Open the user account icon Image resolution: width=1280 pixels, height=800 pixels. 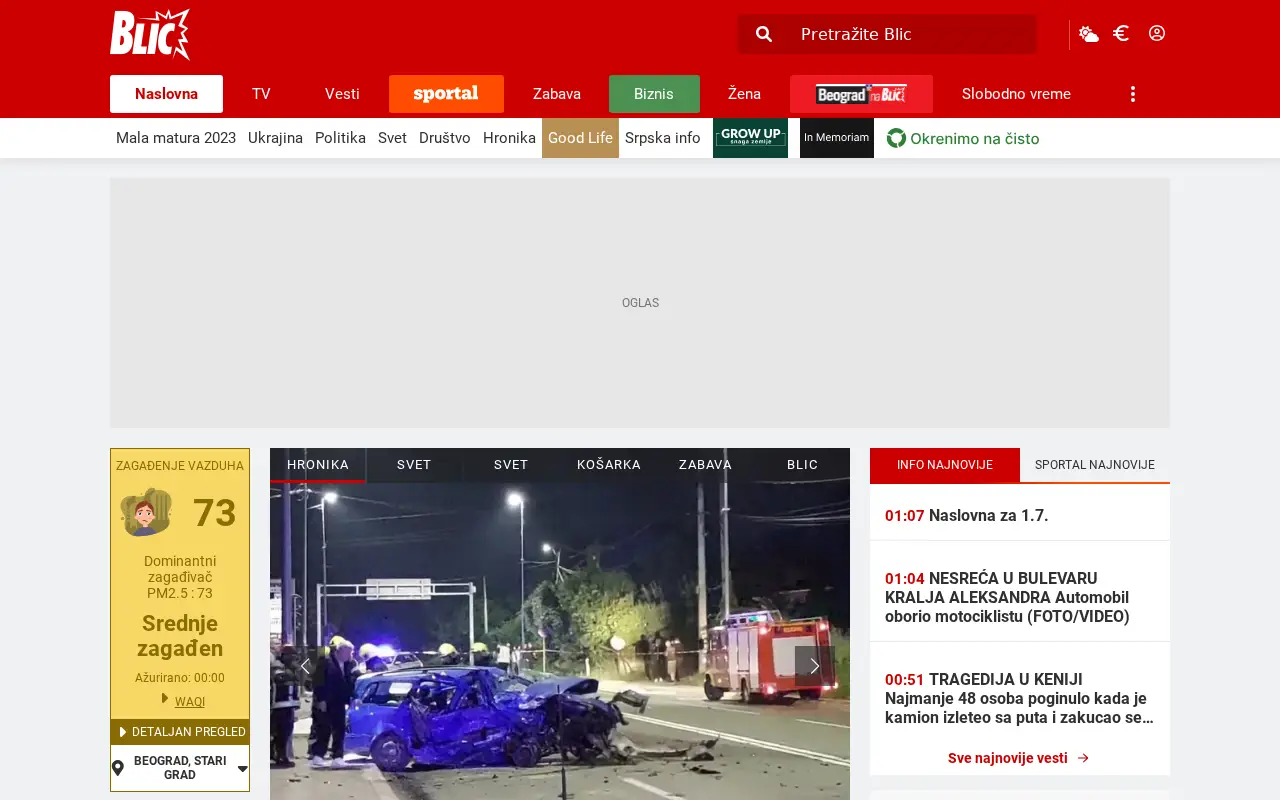(1157, 33)
